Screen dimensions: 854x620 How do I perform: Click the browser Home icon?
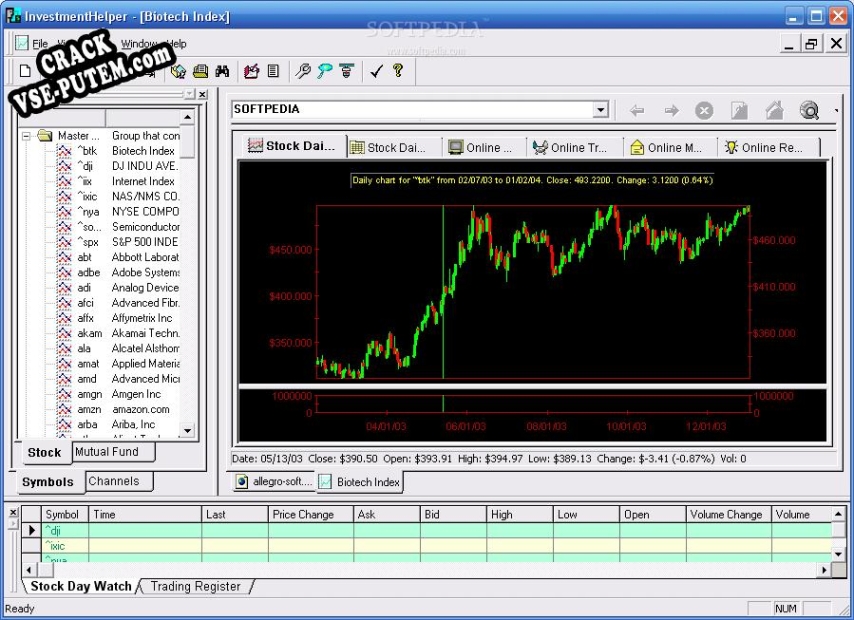(774, 111)
